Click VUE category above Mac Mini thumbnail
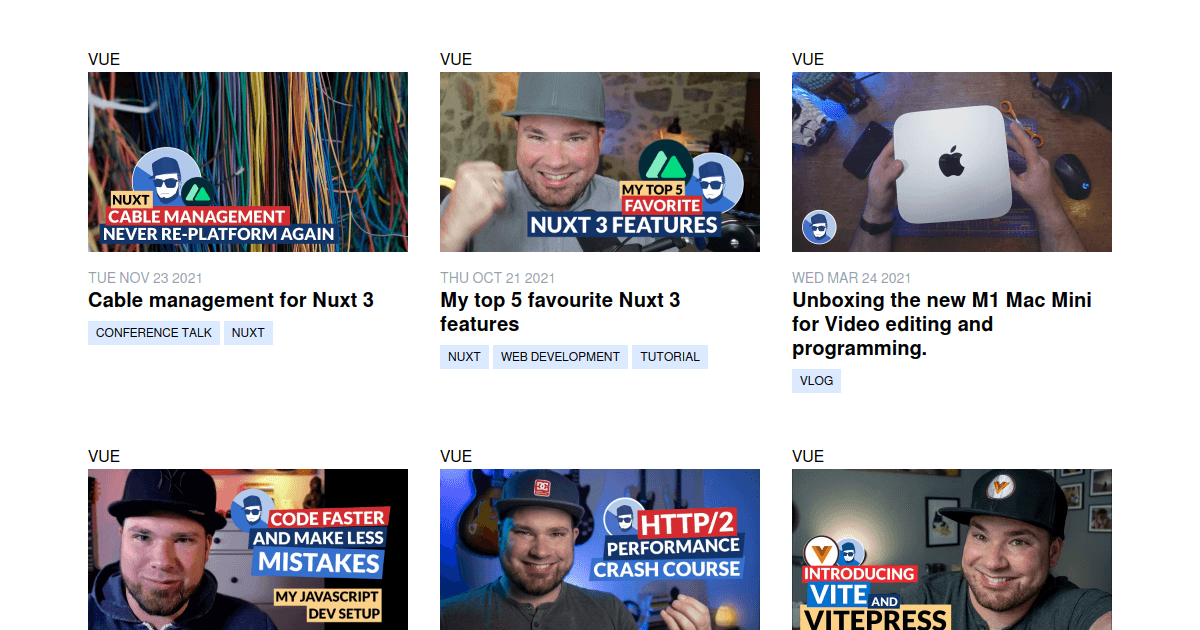The image size is (1200, 630). [808, 59]
